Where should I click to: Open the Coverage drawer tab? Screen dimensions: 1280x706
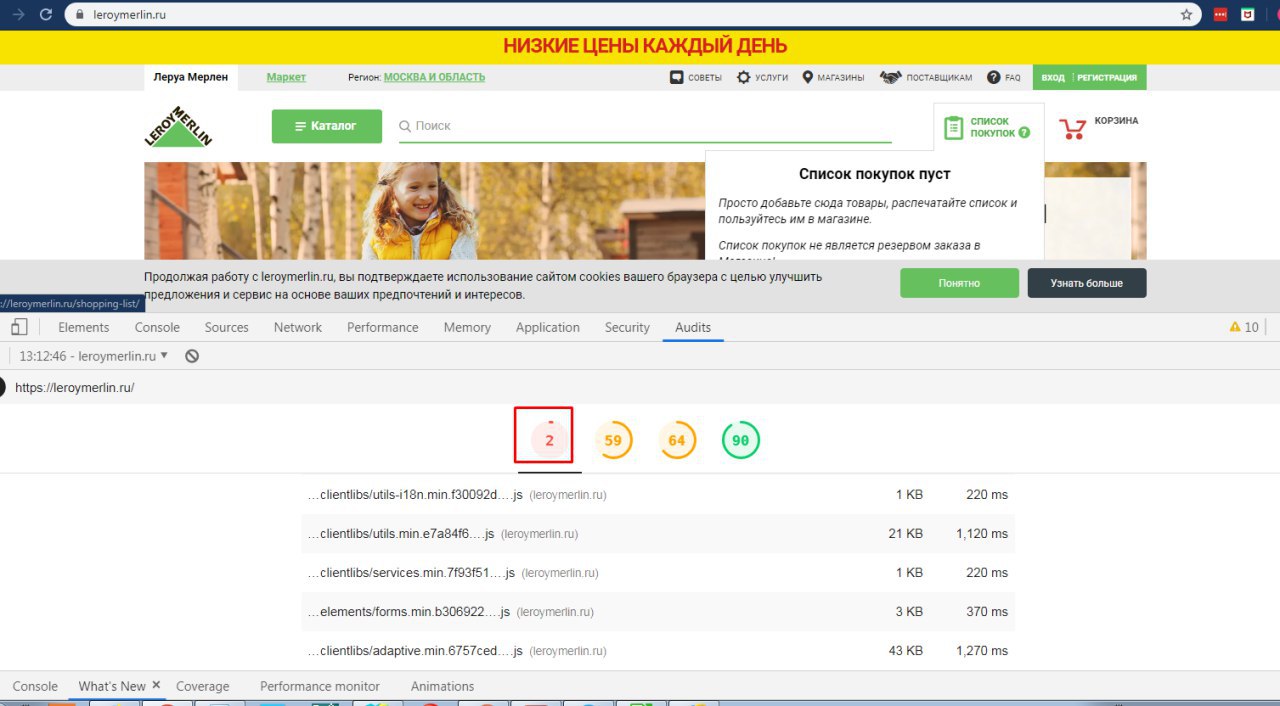203,686
